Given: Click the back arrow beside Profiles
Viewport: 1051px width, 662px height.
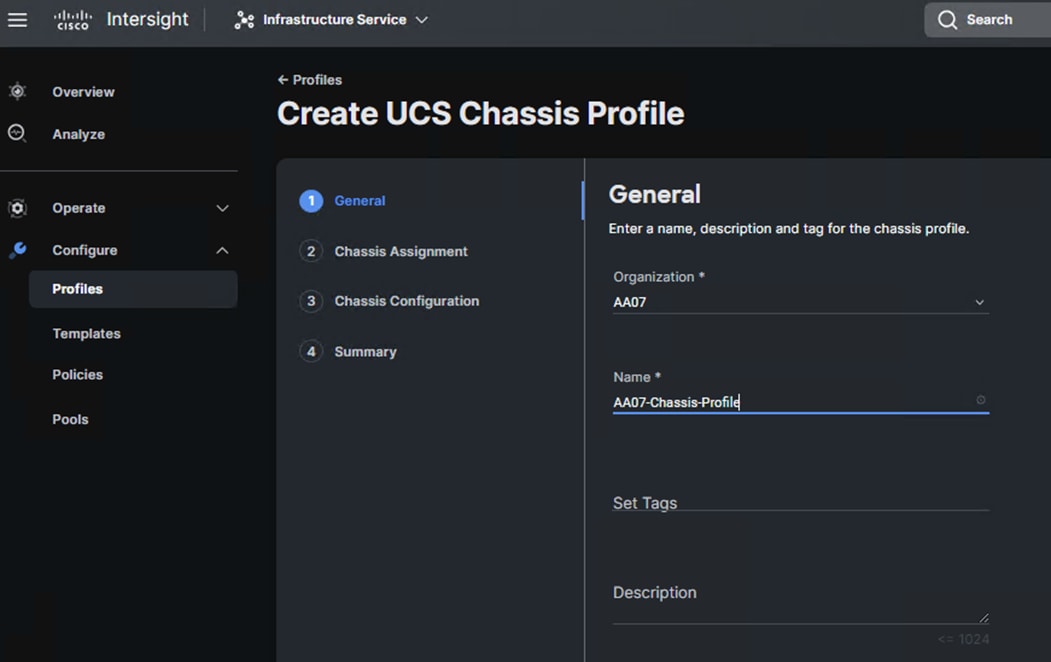Looking at the screenshot, I should [283, 80].
